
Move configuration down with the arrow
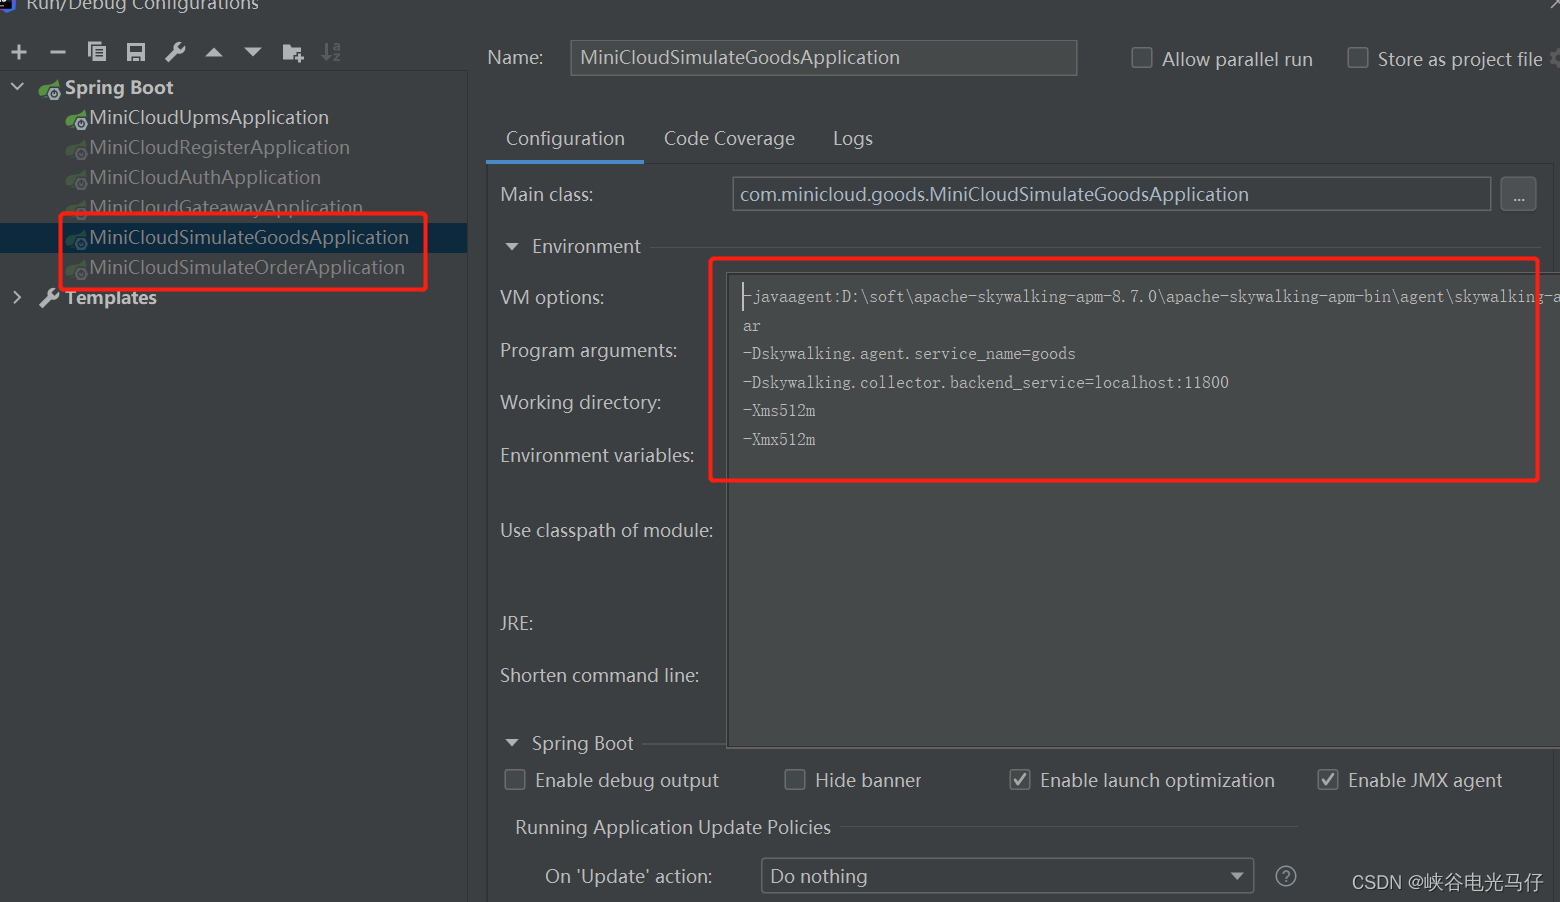pos(253,52)
